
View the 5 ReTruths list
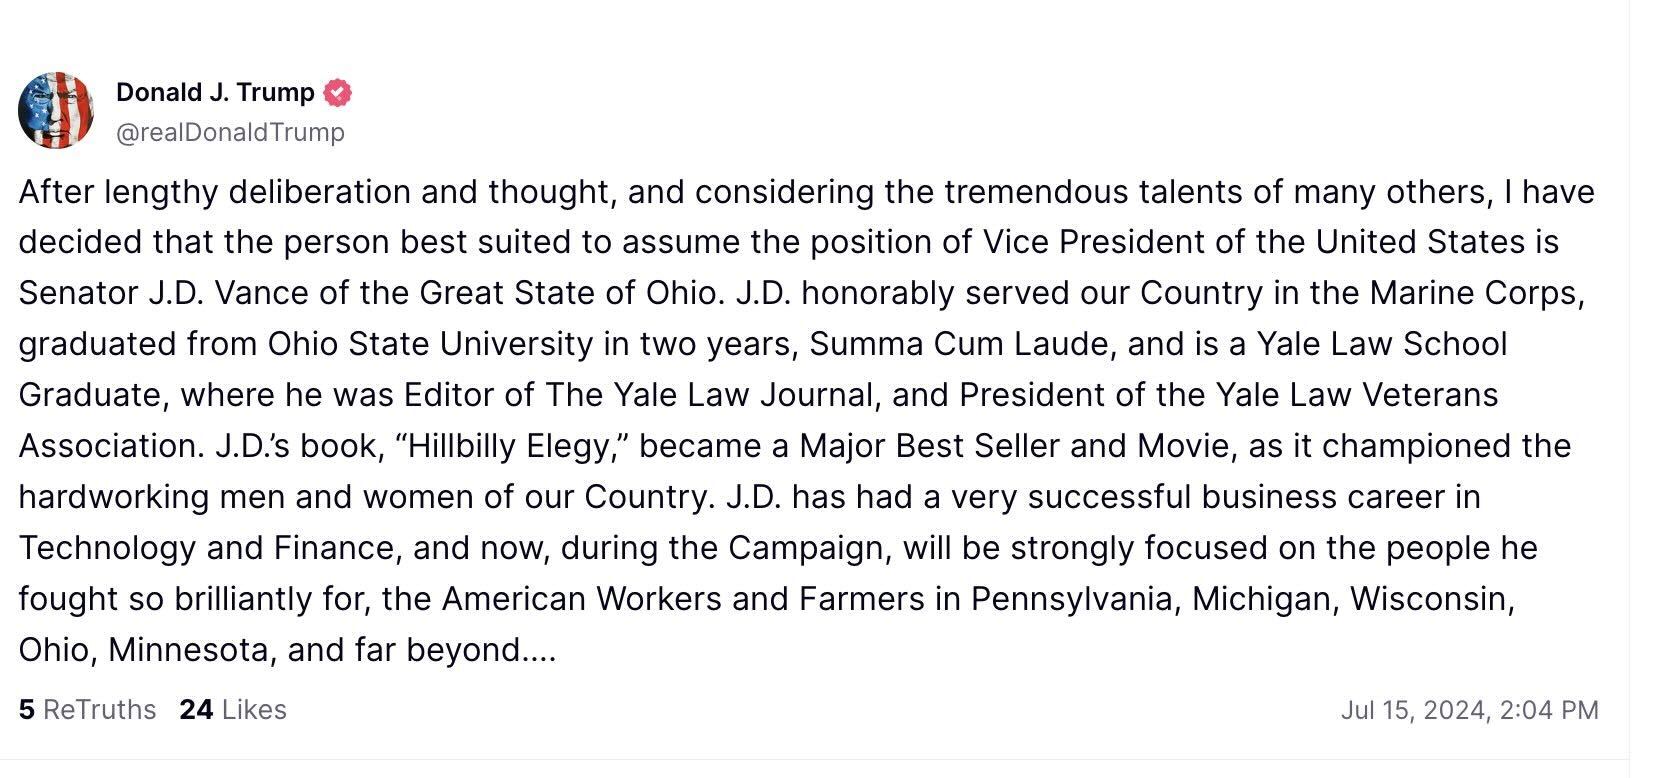(87, 709)
